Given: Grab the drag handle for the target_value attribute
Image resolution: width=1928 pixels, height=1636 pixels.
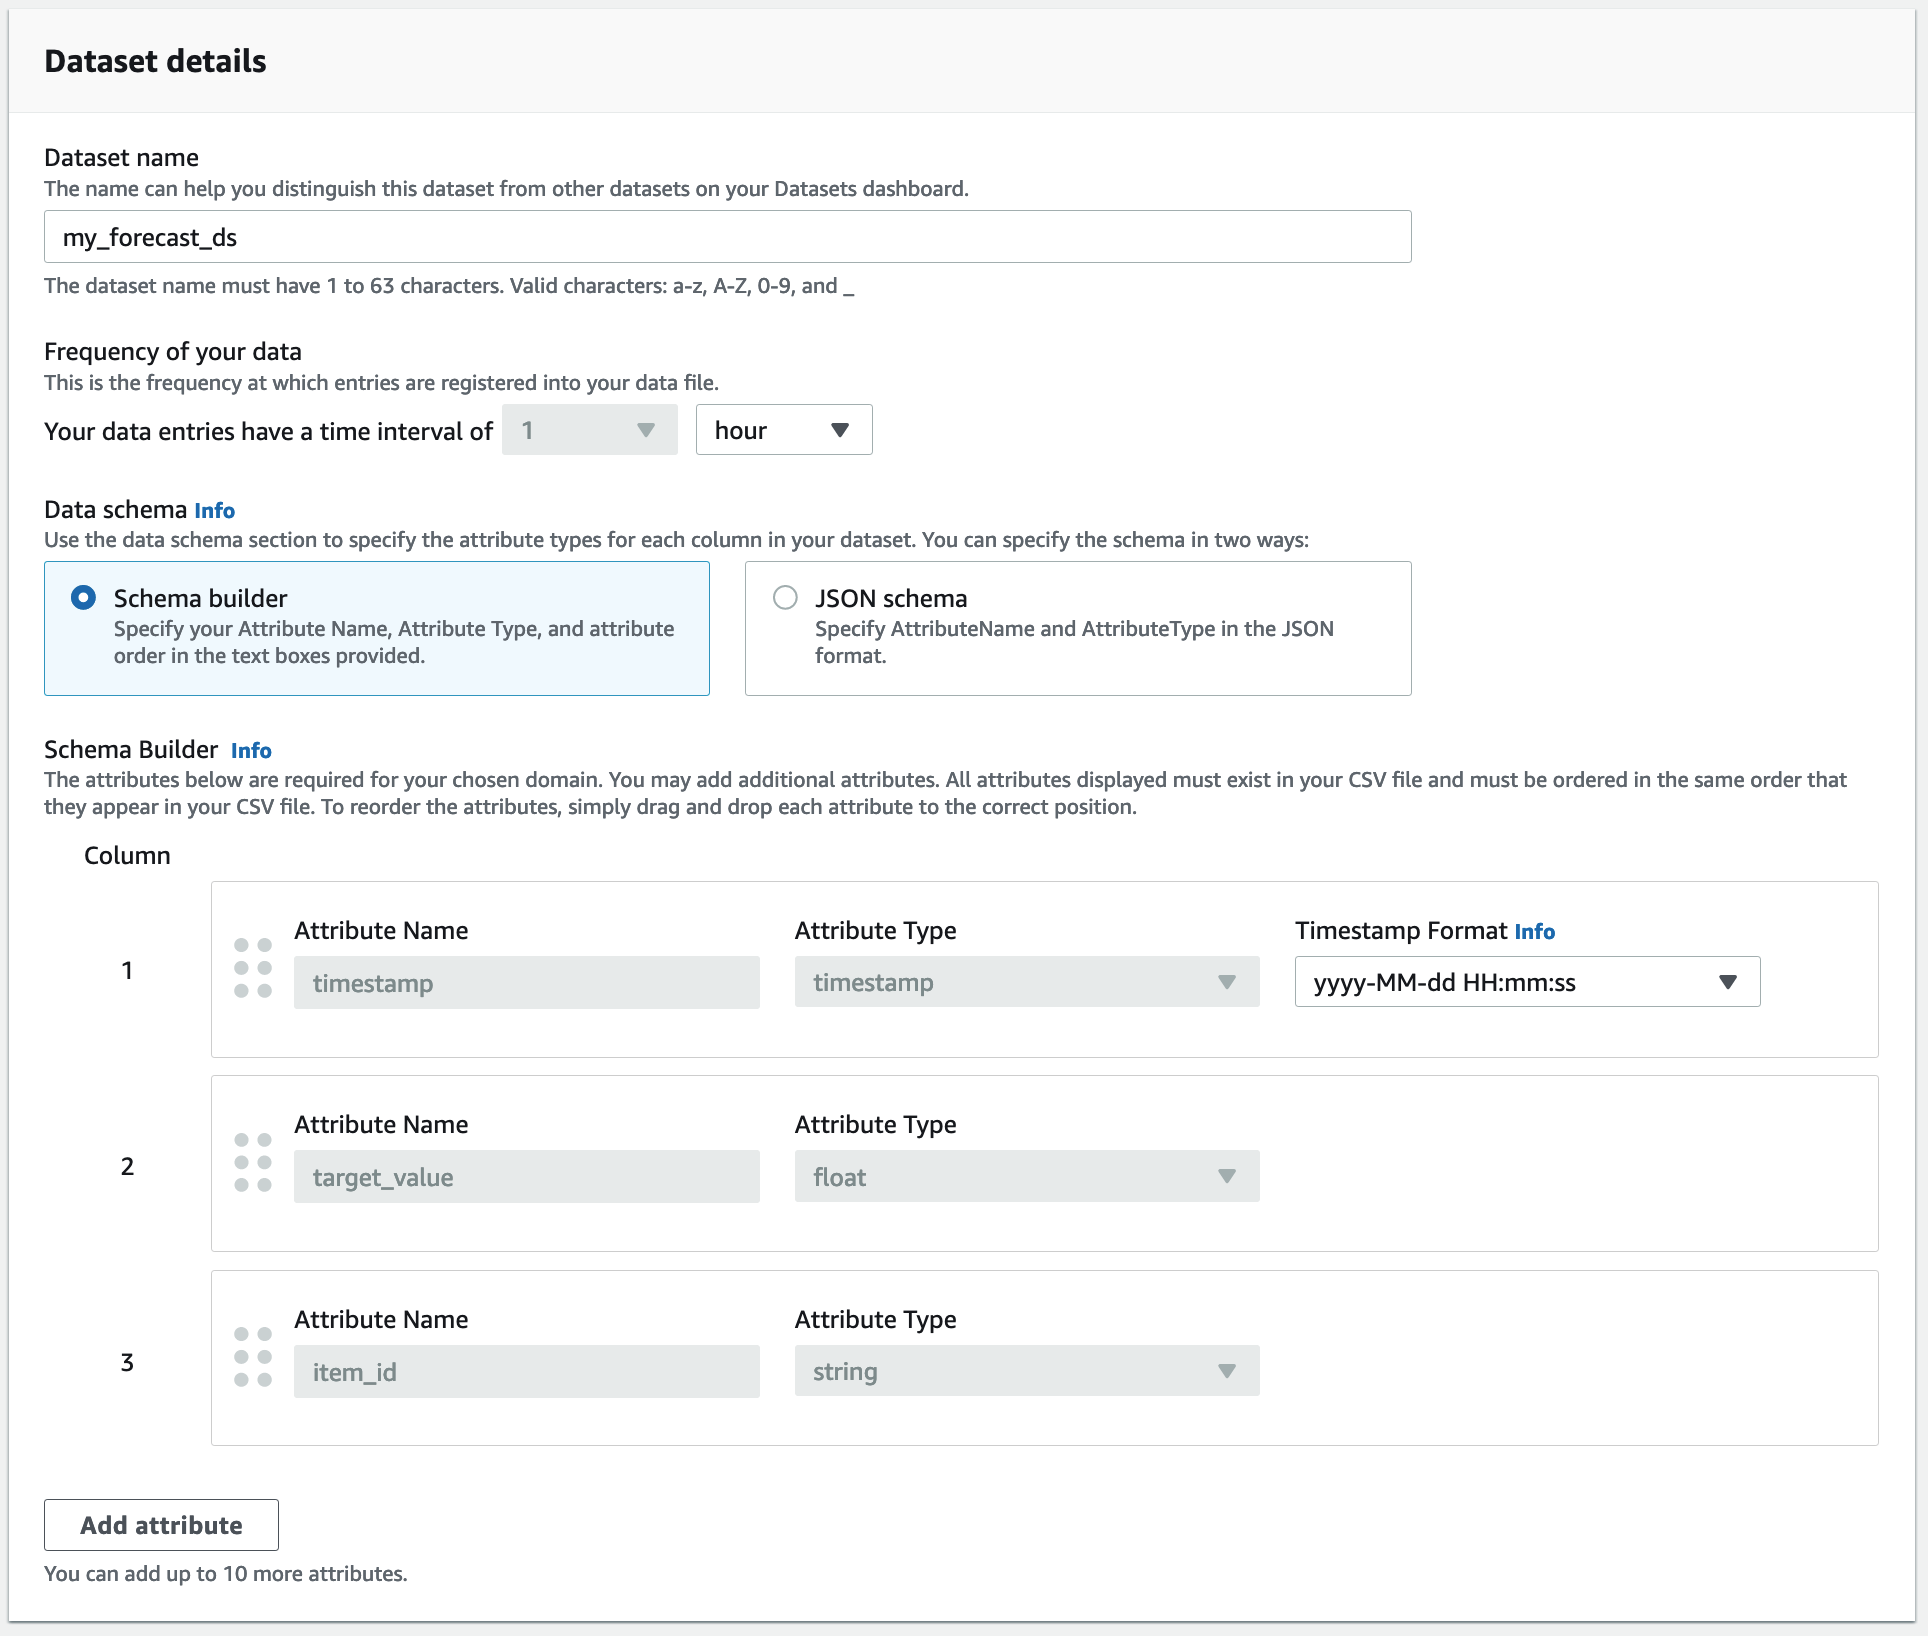Looking at the screenshot, I should (253, 1163).
